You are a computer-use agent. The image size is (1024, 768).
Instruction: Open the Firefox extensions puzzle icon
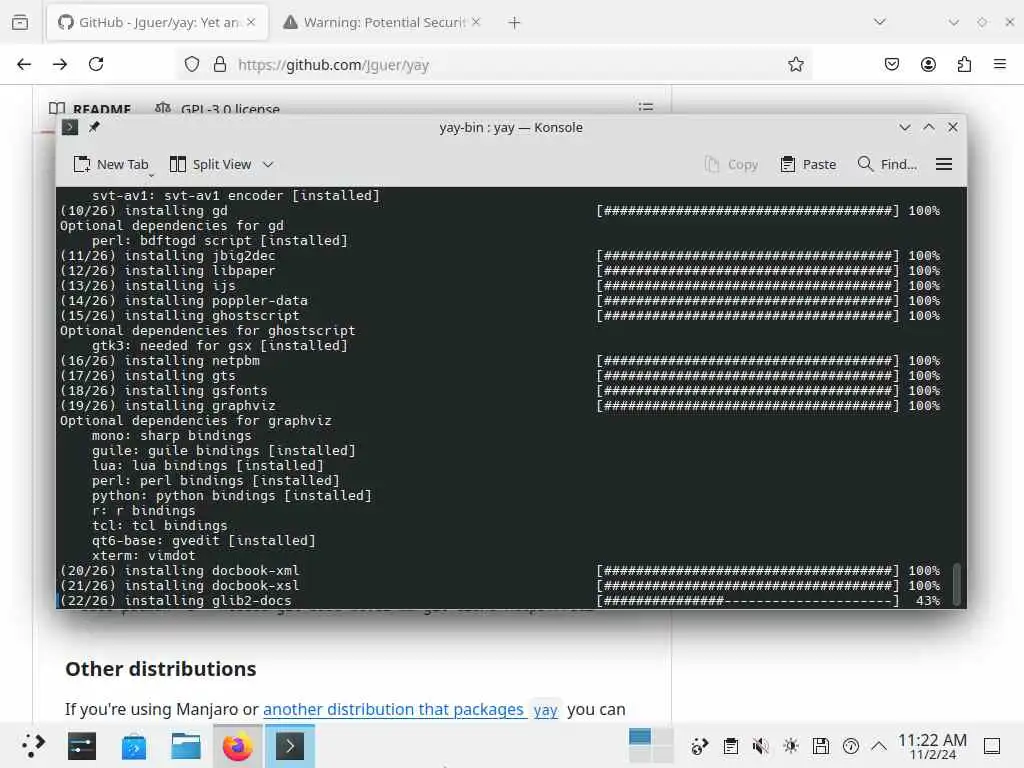[964, 64]
